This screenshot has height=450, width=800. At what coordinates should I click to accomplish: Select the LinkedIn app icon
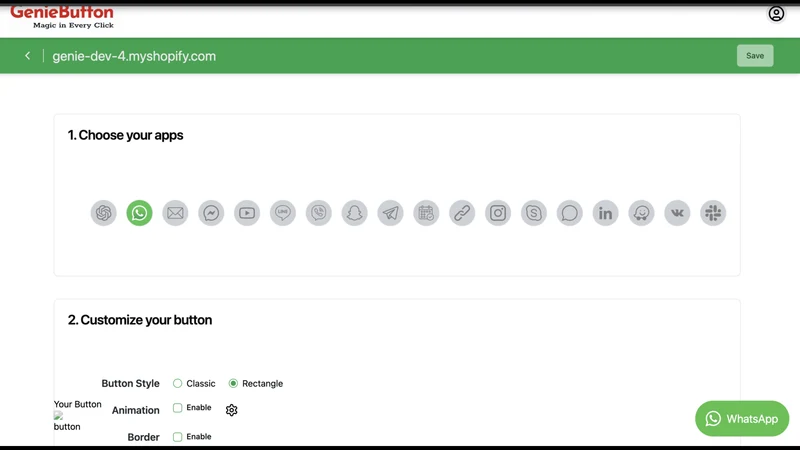[x=606, y=213]
